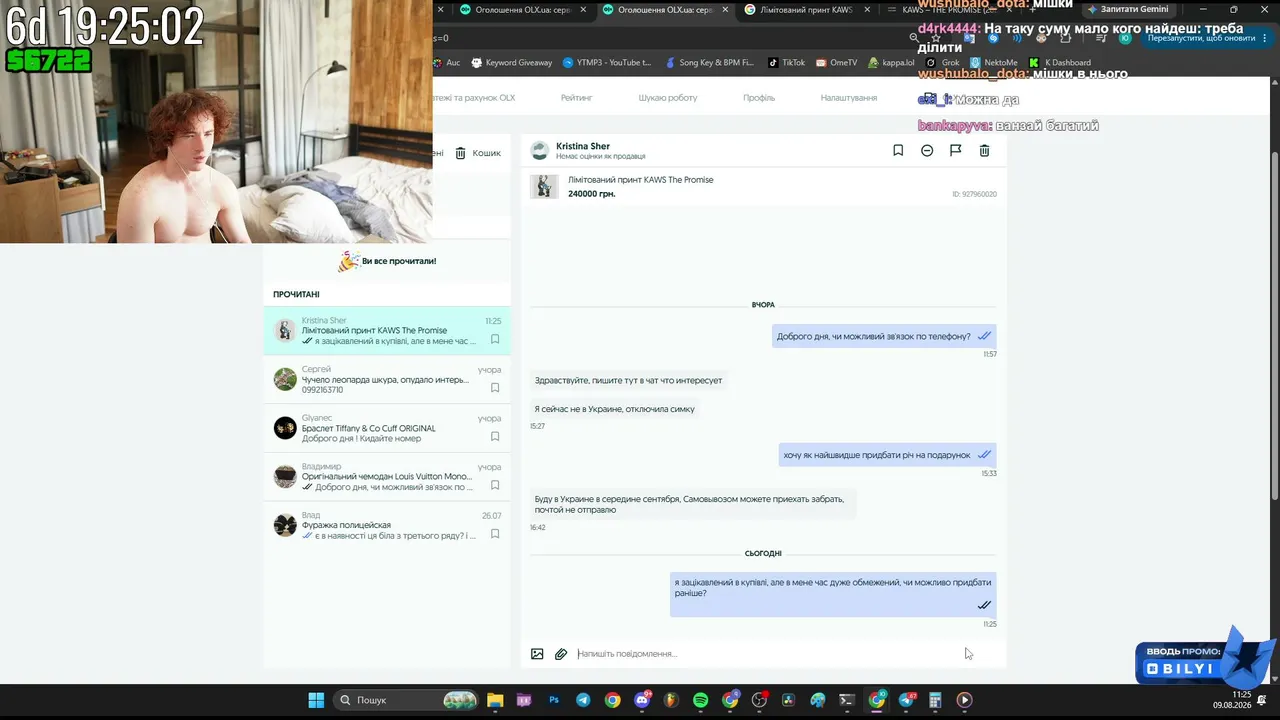
Task: Open the Лімітований принт KAWS The Promise listing title
Action: point(641,180)
